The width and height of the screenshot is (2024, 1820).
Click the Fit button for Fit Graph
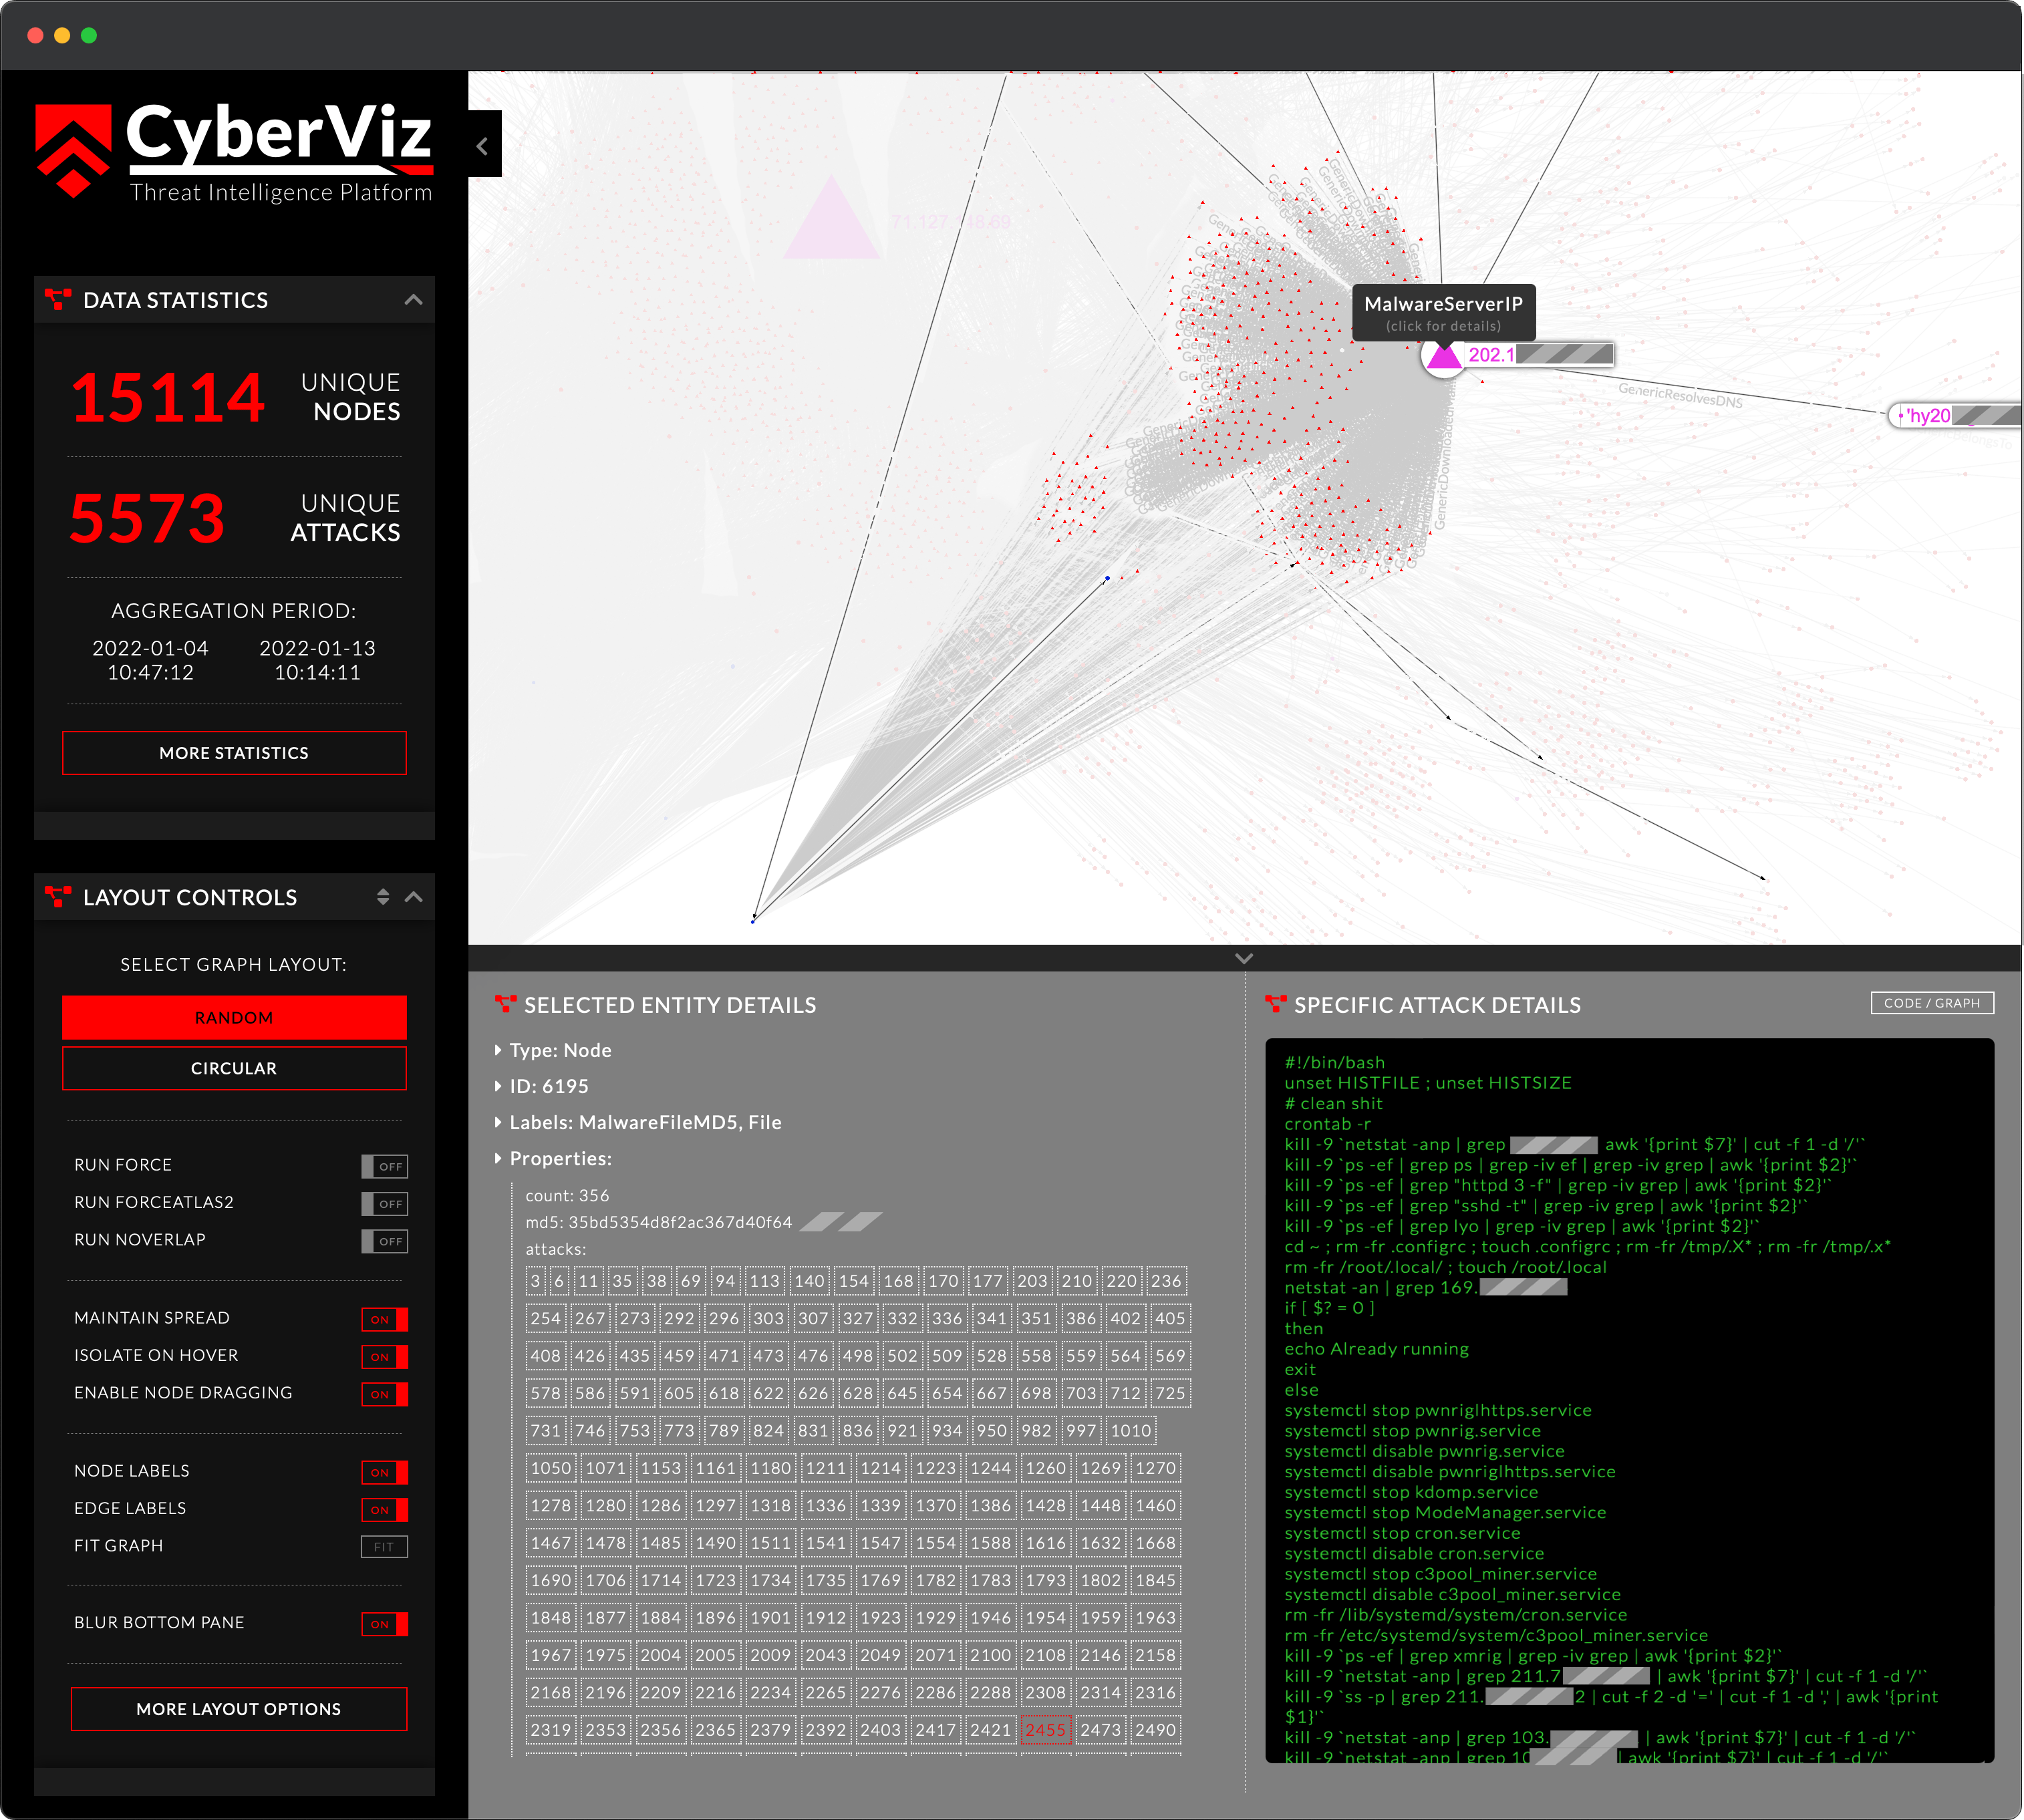click(384, 1547)
